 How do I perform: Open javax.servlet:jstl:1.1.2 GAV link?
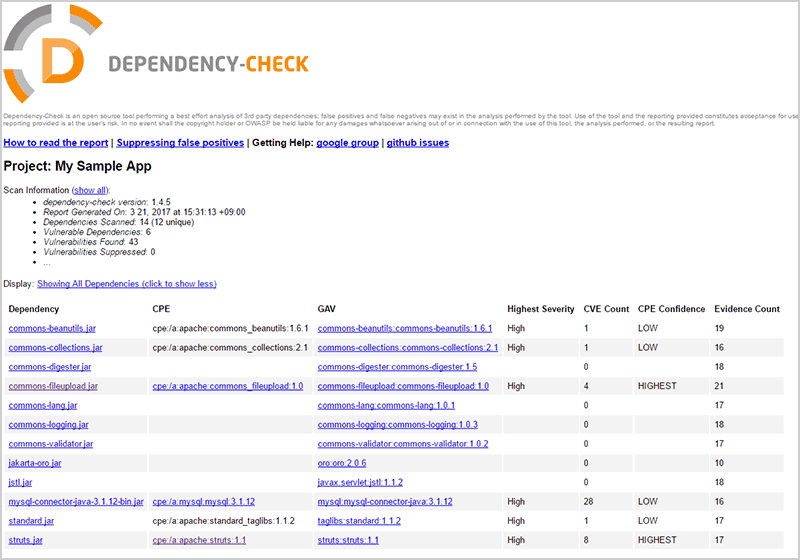click(360, 482)
